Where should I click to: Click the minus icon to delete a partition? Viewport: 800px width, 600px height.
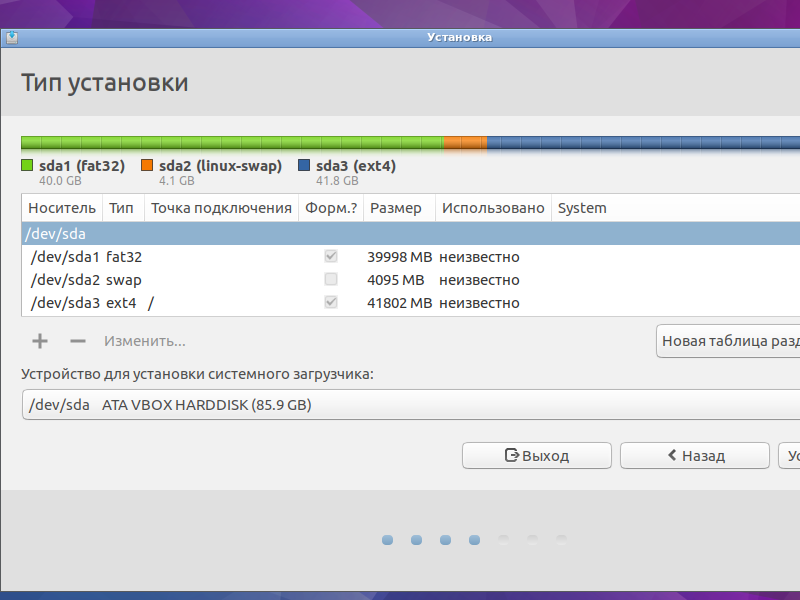point(76,341)
